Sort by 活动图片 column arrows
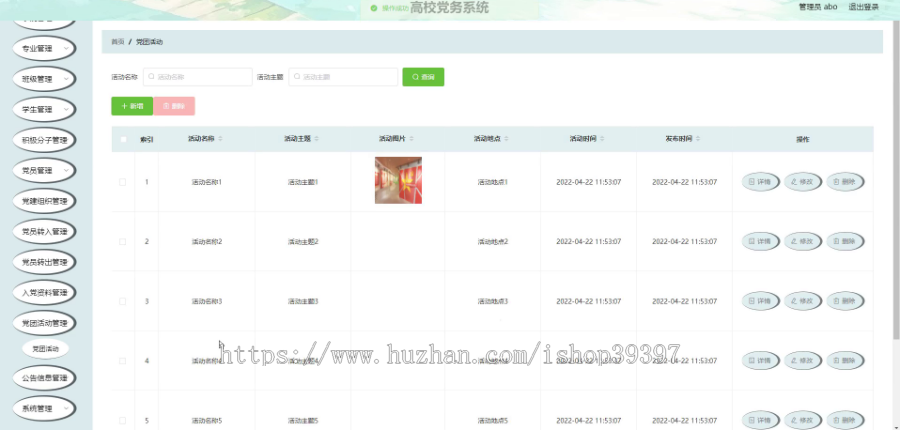The width and height of the screenshot is (900, 430). coord(412,139)
